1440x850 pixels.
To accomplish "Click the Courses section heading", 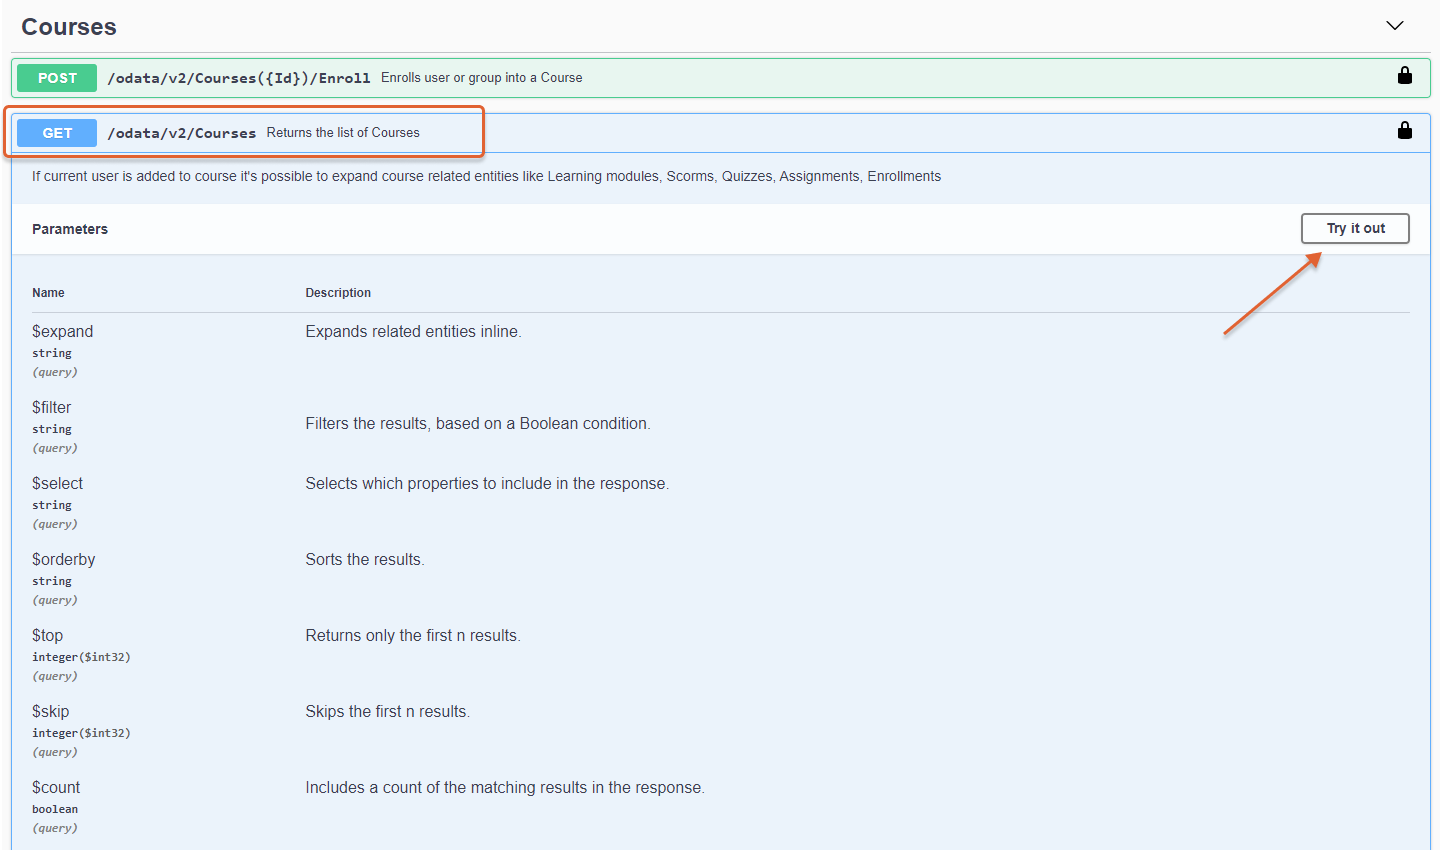I will (x=69, y=27).
